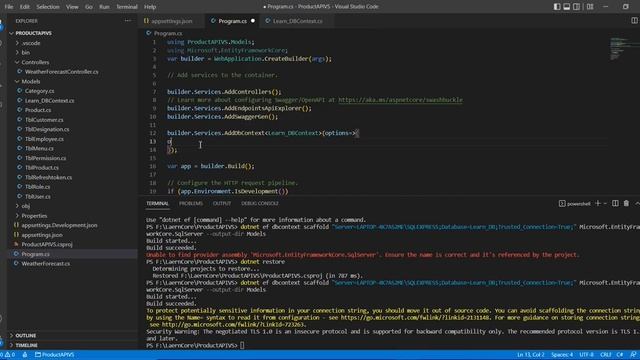Screen dimensions: 640x360
Task: Change indentation via Spaces: 4
Action: (562, 355)
